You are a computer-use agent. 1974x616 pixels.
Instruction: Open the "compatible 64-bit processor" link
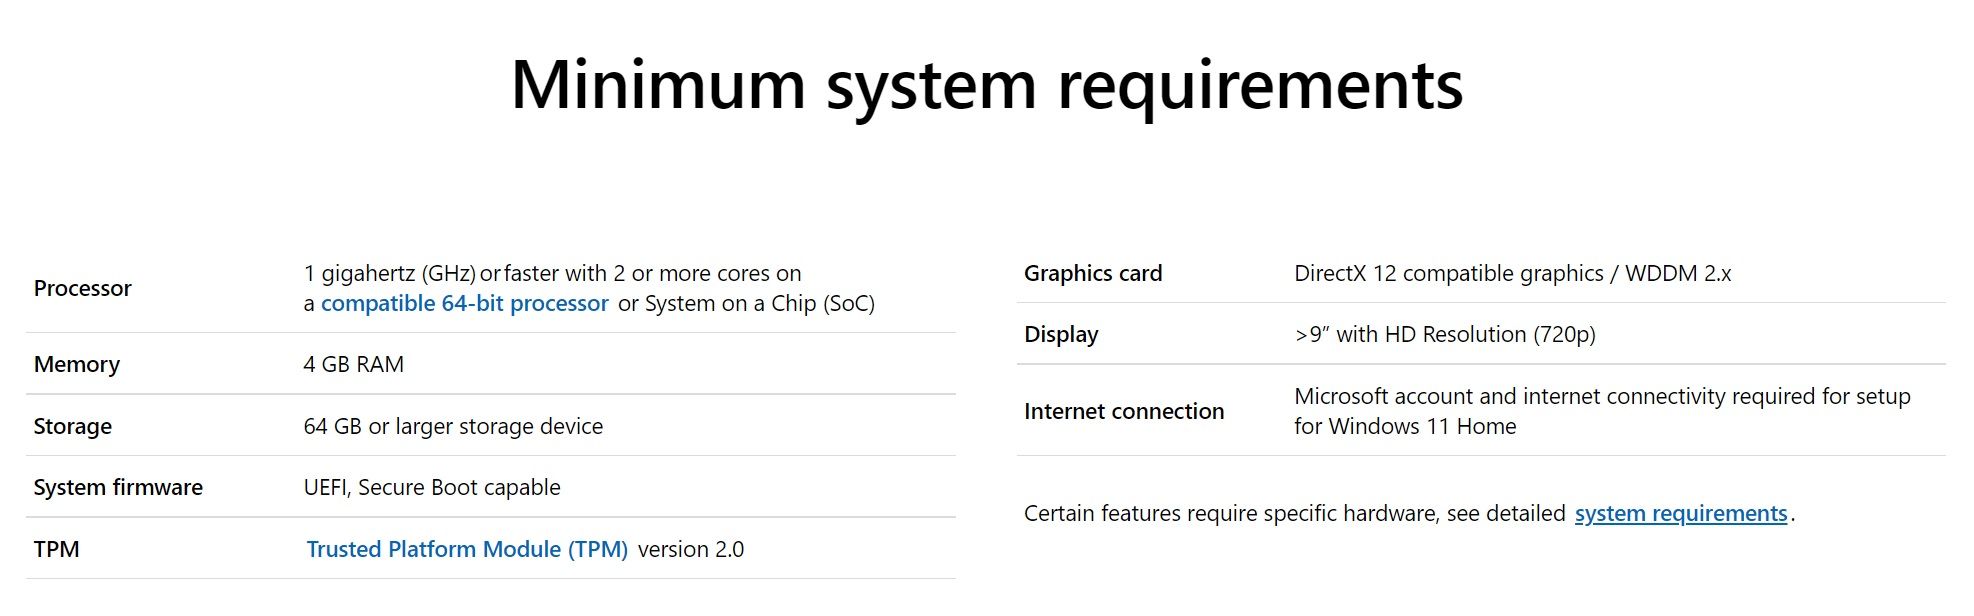[464, 304]
